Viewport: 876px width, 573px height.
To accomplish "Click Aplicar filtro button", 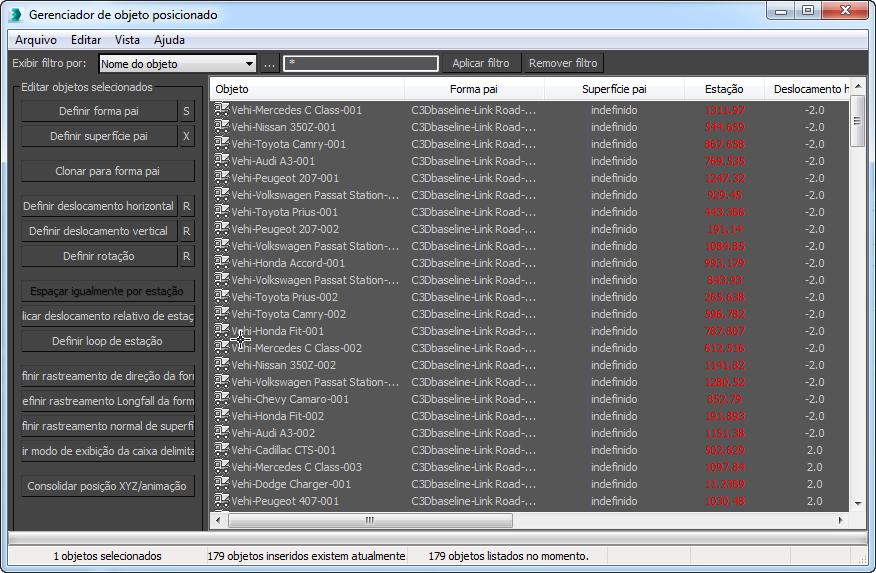I will click(x=481, y=63).
